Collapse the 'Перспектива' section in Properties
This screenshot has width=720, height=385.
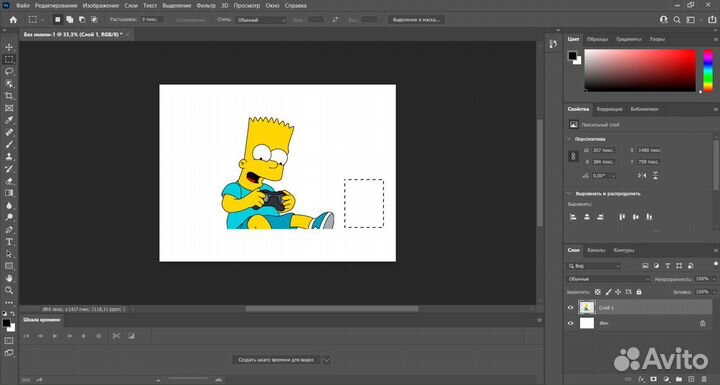569,139
